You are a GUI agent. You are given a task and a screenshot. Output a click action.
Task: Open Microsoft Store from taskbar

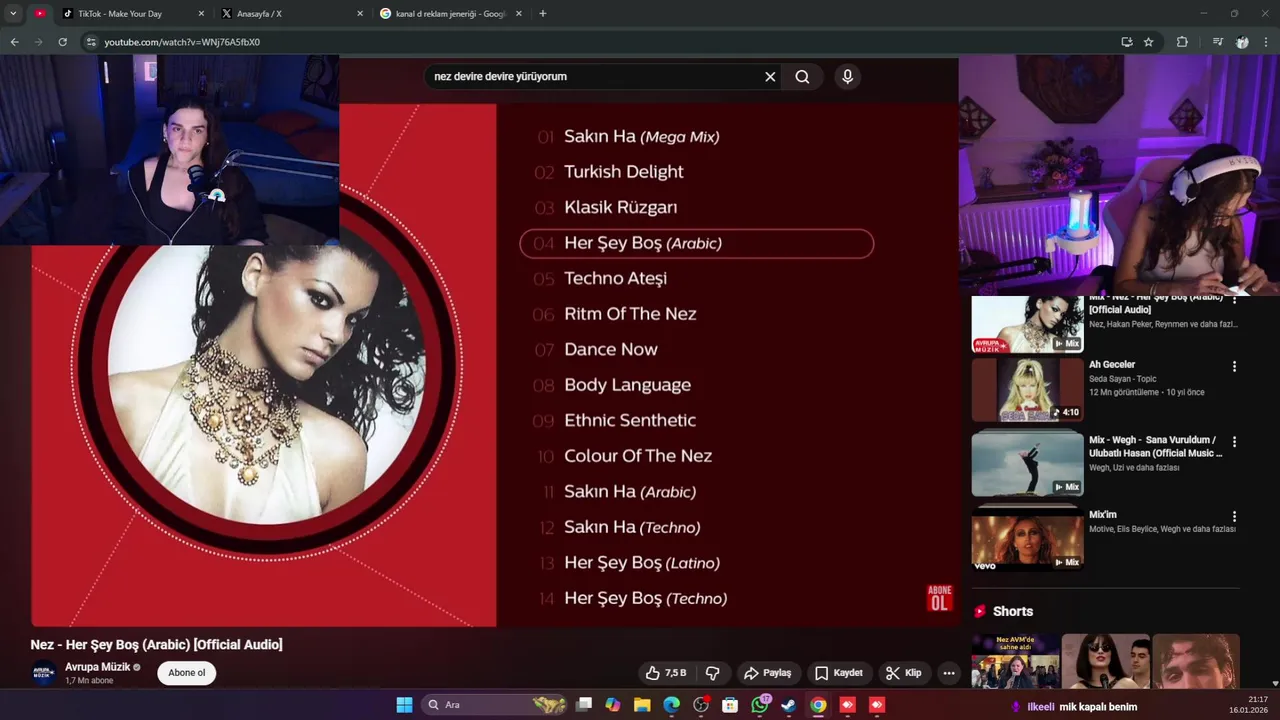point(731,705)
